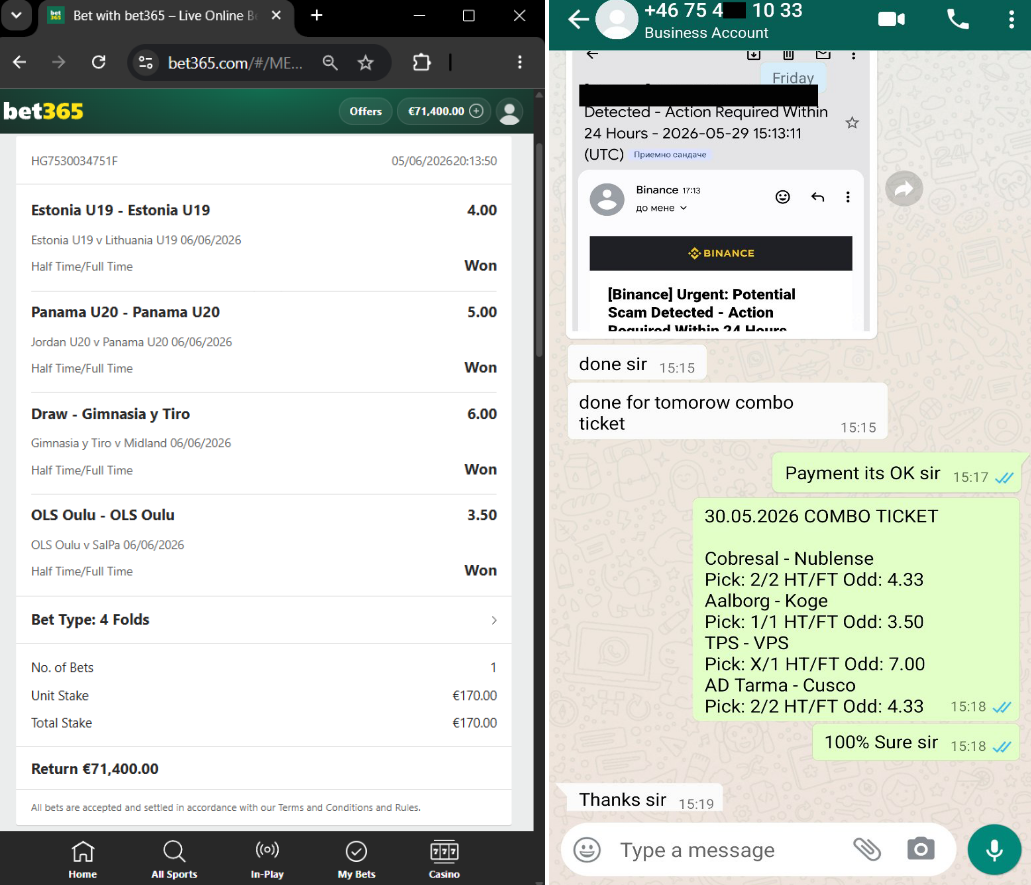Select Panama U20 - Panama U20 selection
Image resolution: width=1031 pixels, height=885 pixels.
pos(126,312)
